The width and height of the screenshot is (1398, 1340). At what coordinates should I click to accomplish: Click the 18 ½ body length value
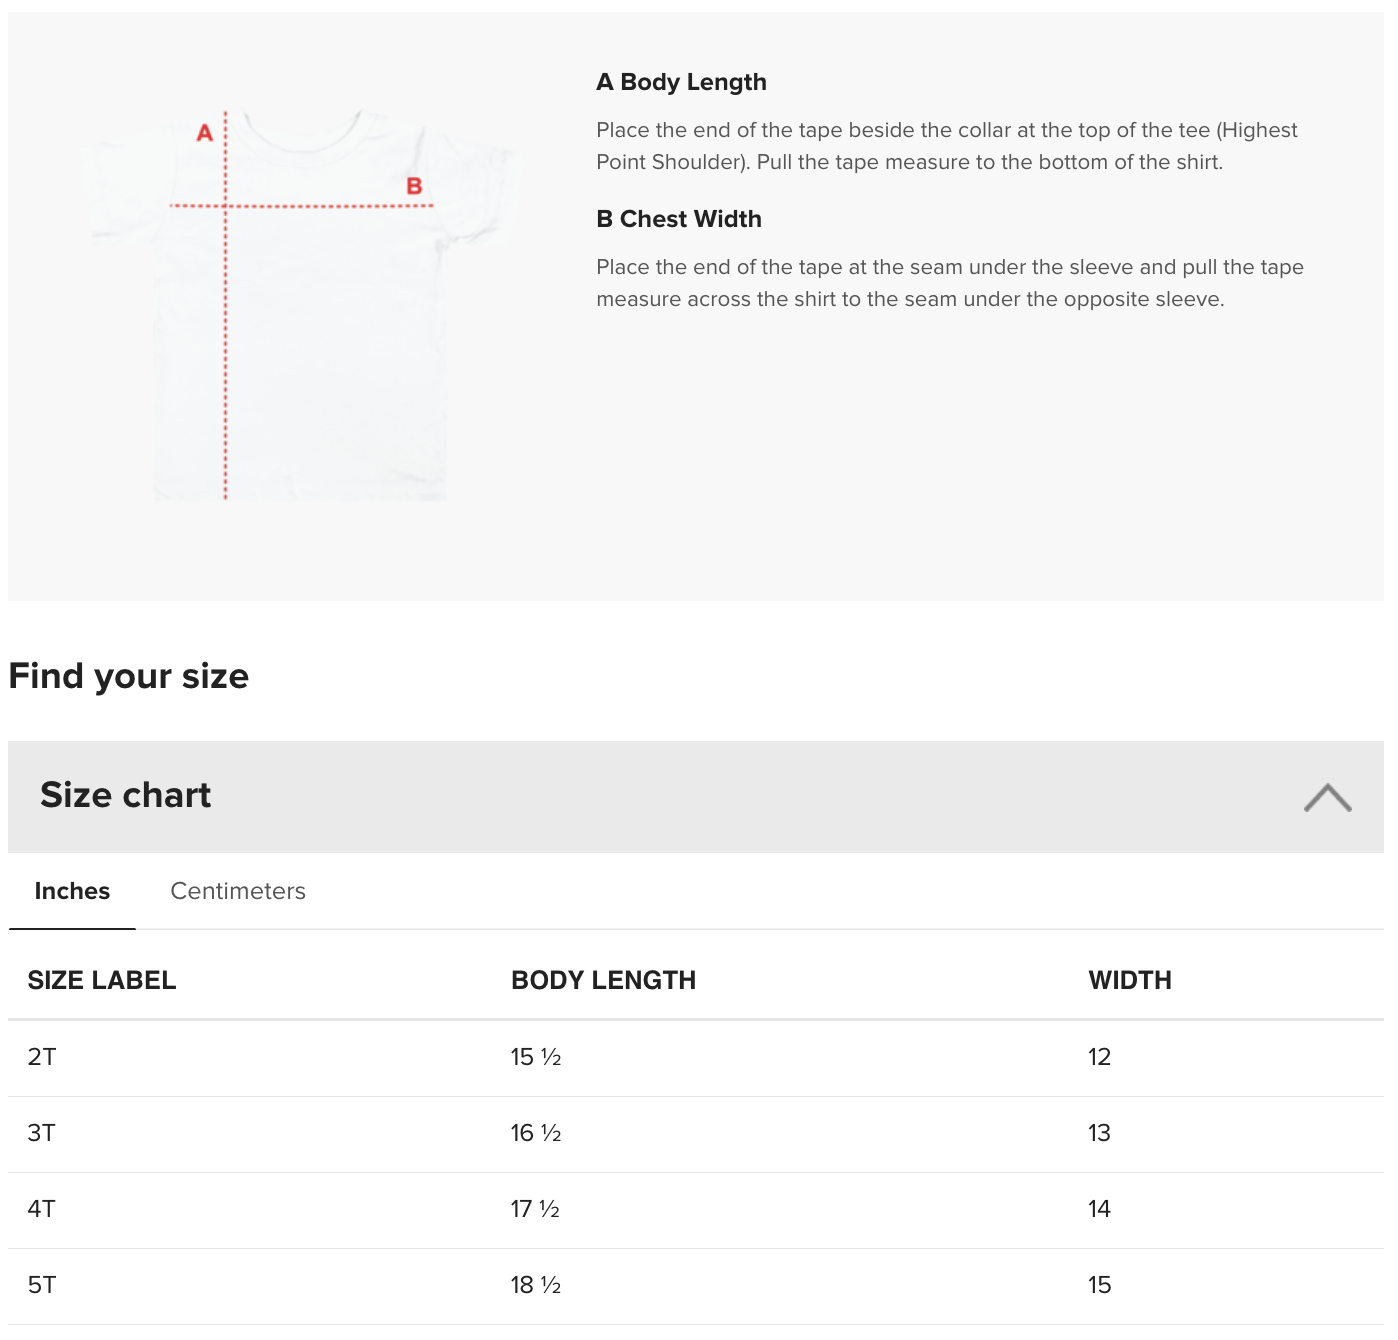click(x=536, y=1285)
